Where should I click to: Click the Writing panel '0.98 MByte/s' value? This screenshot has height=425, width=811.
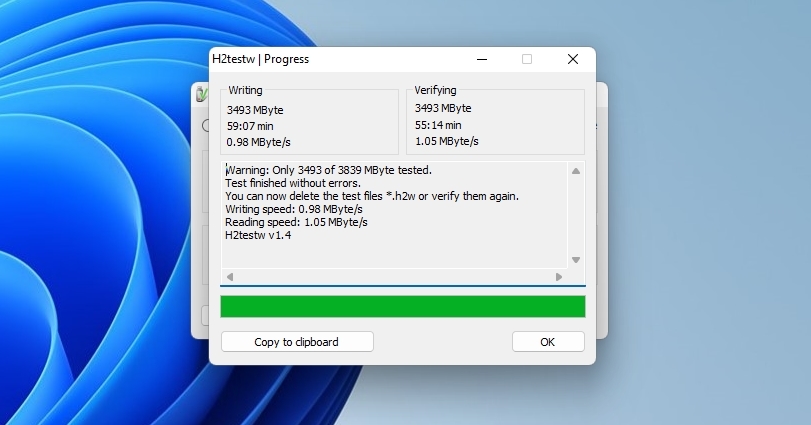pos(259,142)
